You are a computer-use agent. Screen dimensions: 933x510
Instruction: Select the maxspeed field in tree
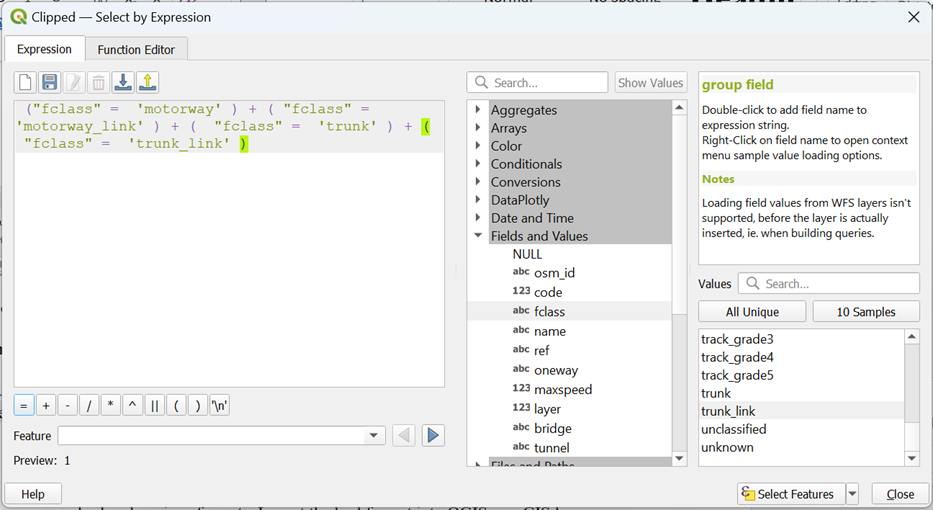[563, 389]
